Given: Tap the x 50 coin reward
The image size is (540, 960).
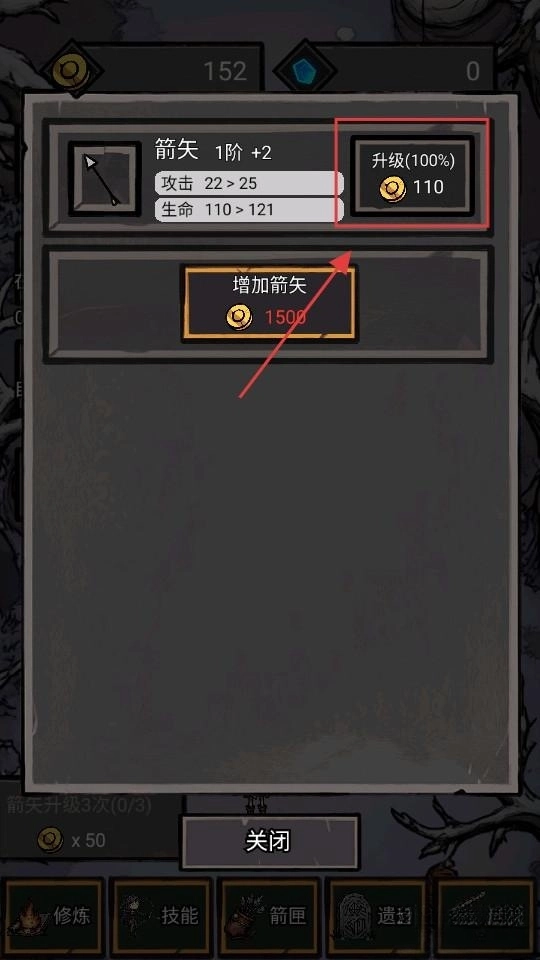Looking at the screenshot, I should point(72,840).
